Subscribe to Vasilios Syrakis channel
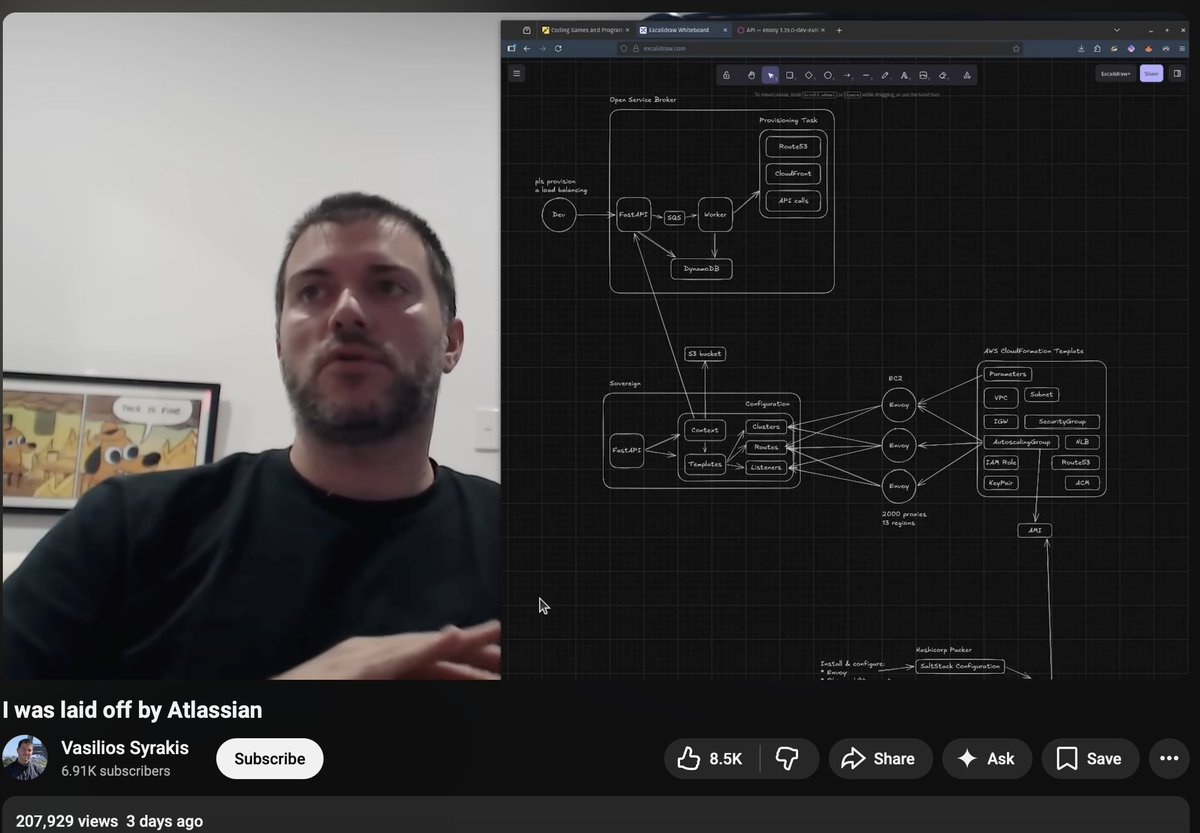Viewport: 1200px width, 833px height. point(270,759)
